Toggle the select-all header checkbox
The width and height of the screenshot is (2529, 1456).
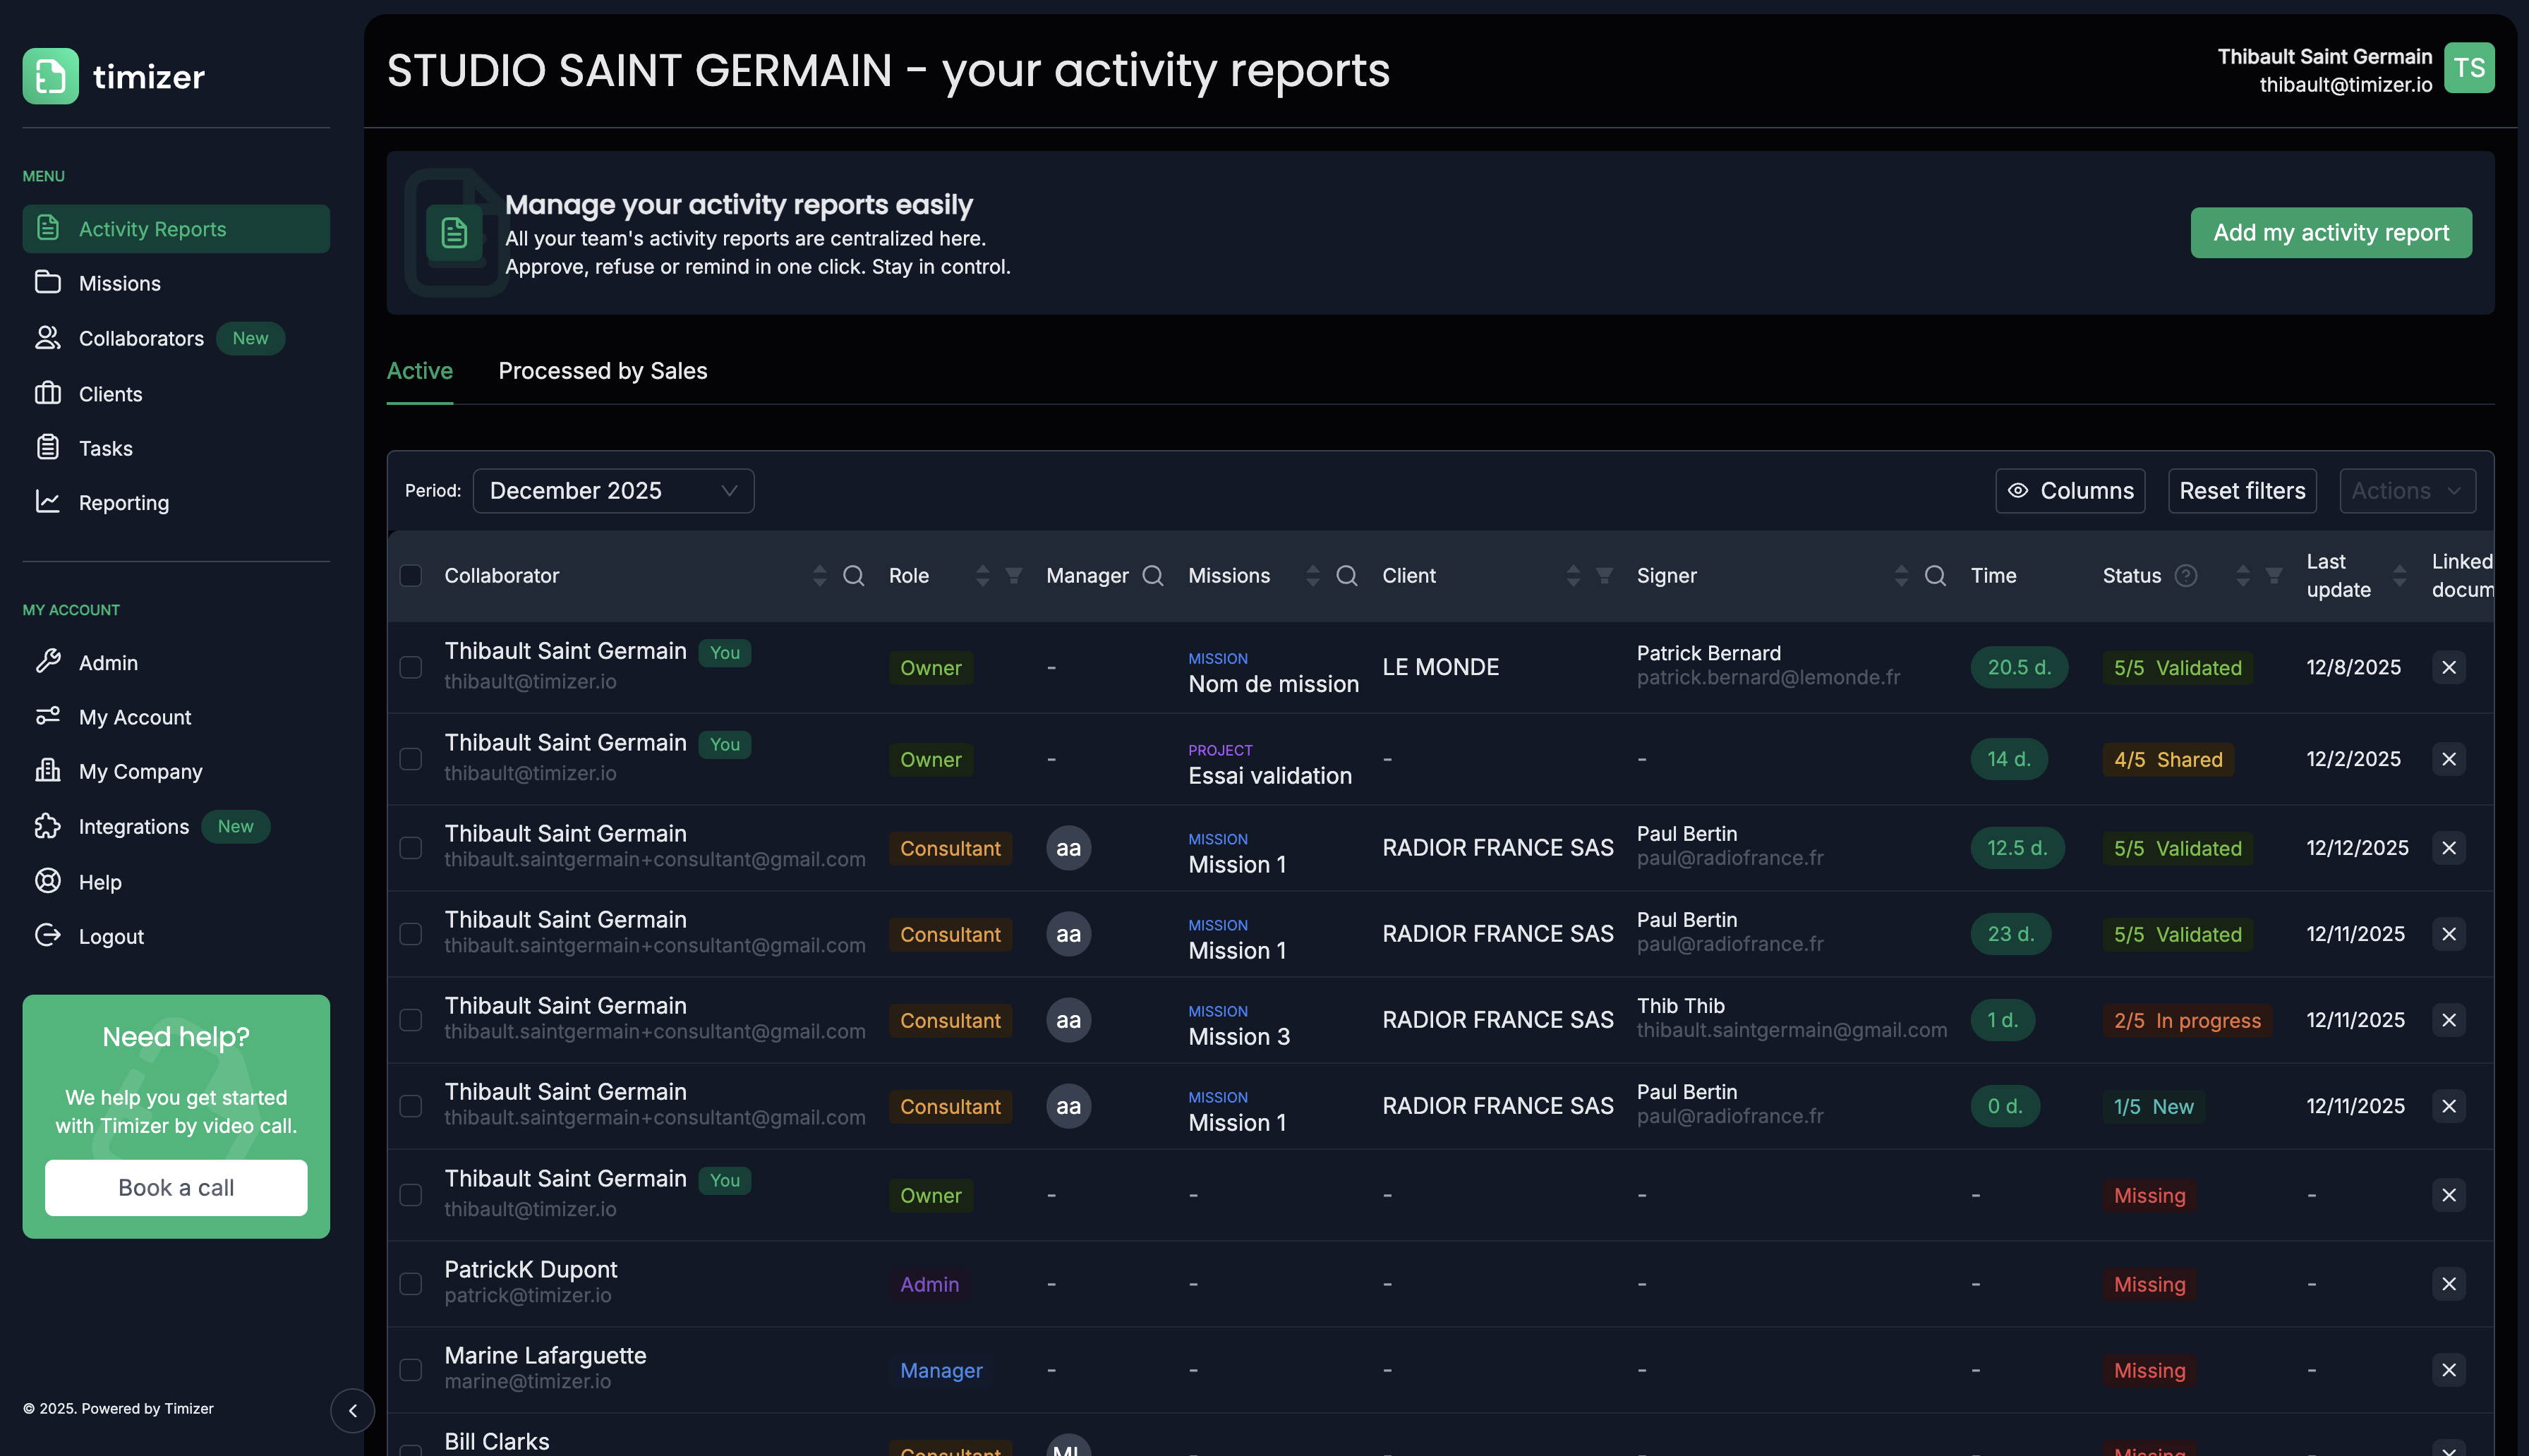coord(411,575)
